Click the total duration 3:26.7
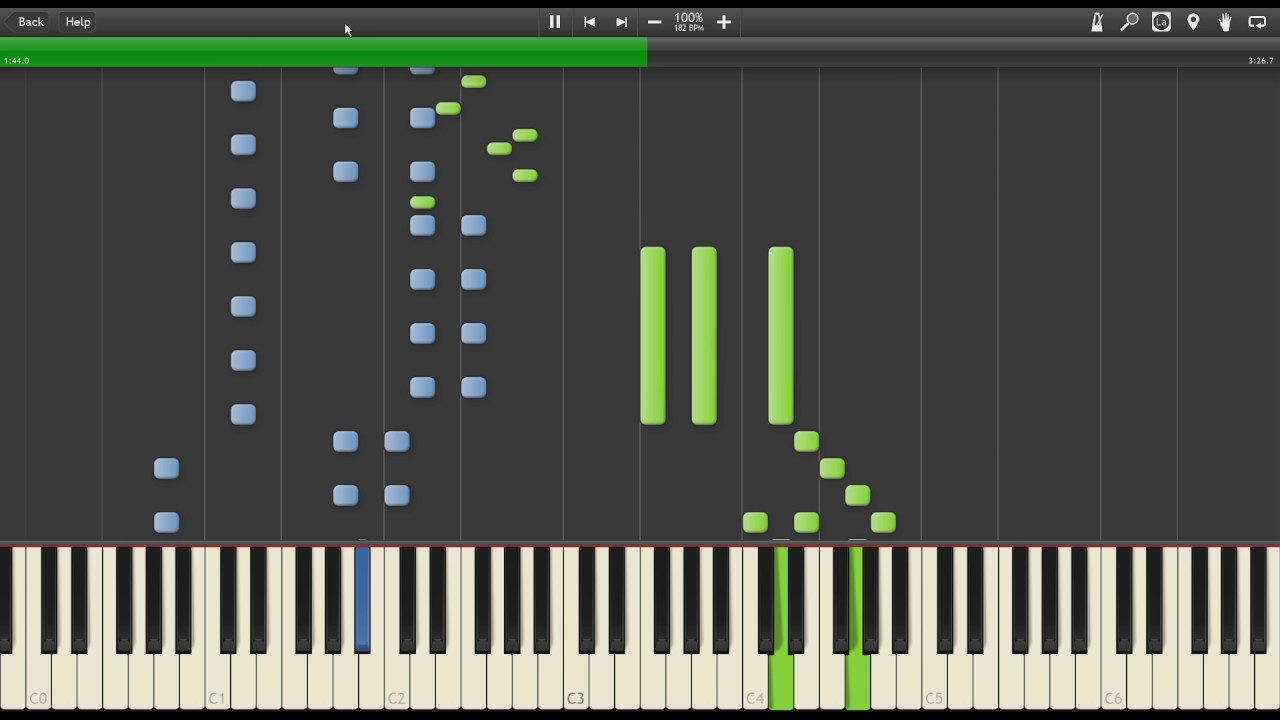This screenshot has width=1280, height=720. click(x=1261, y=61)
